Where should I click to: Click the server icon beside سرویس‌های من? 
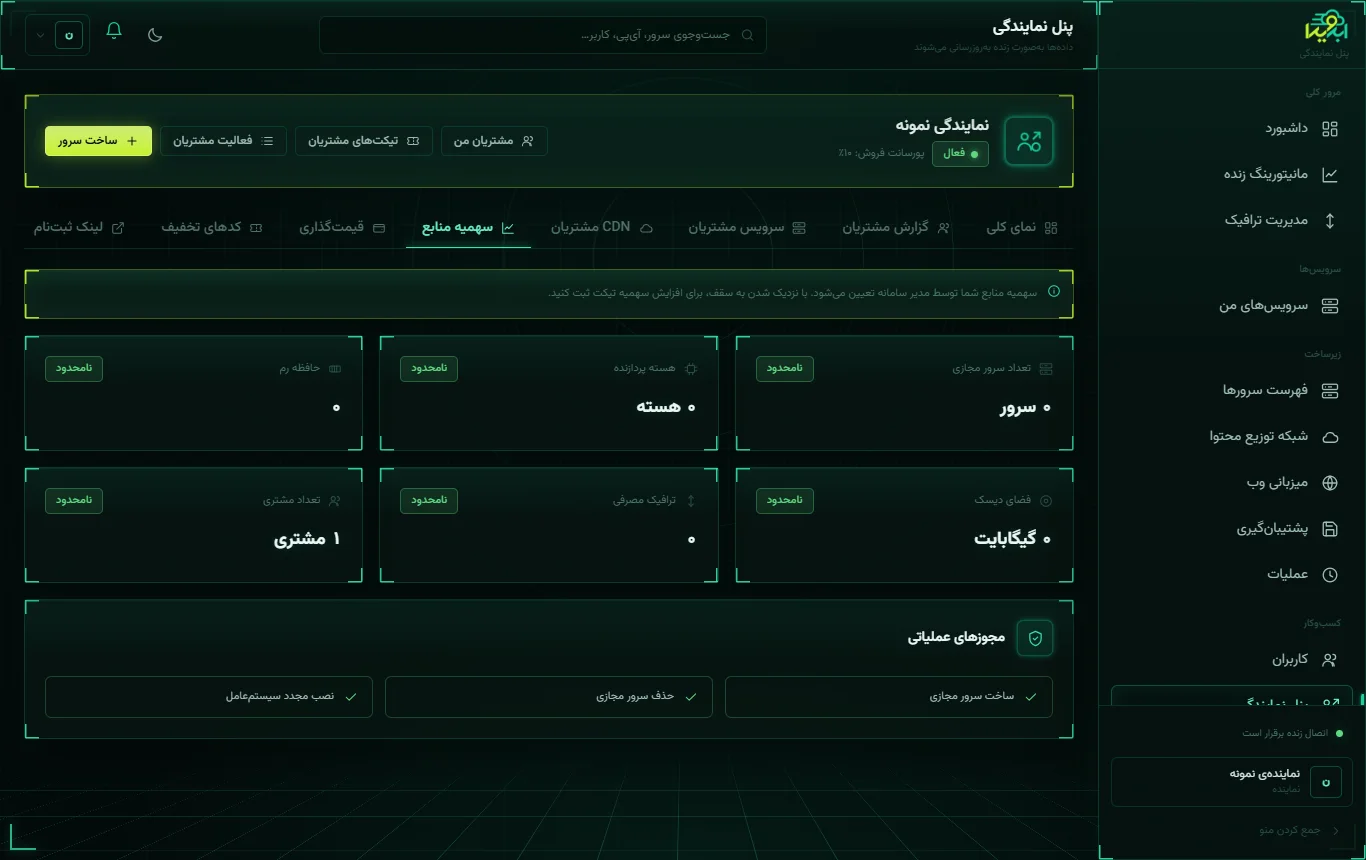pyautogui.click(x=1330, y=305)
